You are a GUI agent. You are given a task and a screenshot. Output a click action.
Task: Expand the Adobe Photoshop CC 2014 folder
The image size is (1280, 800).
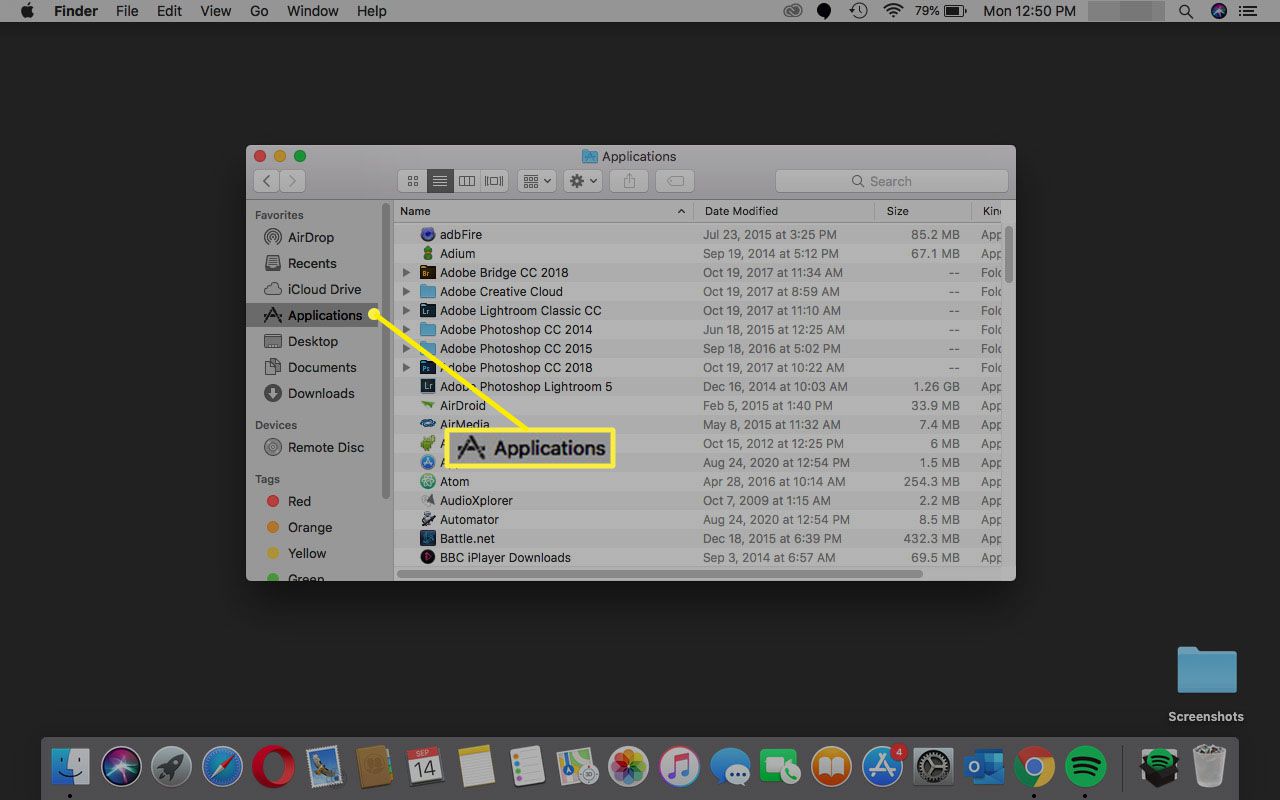(406, 329)
